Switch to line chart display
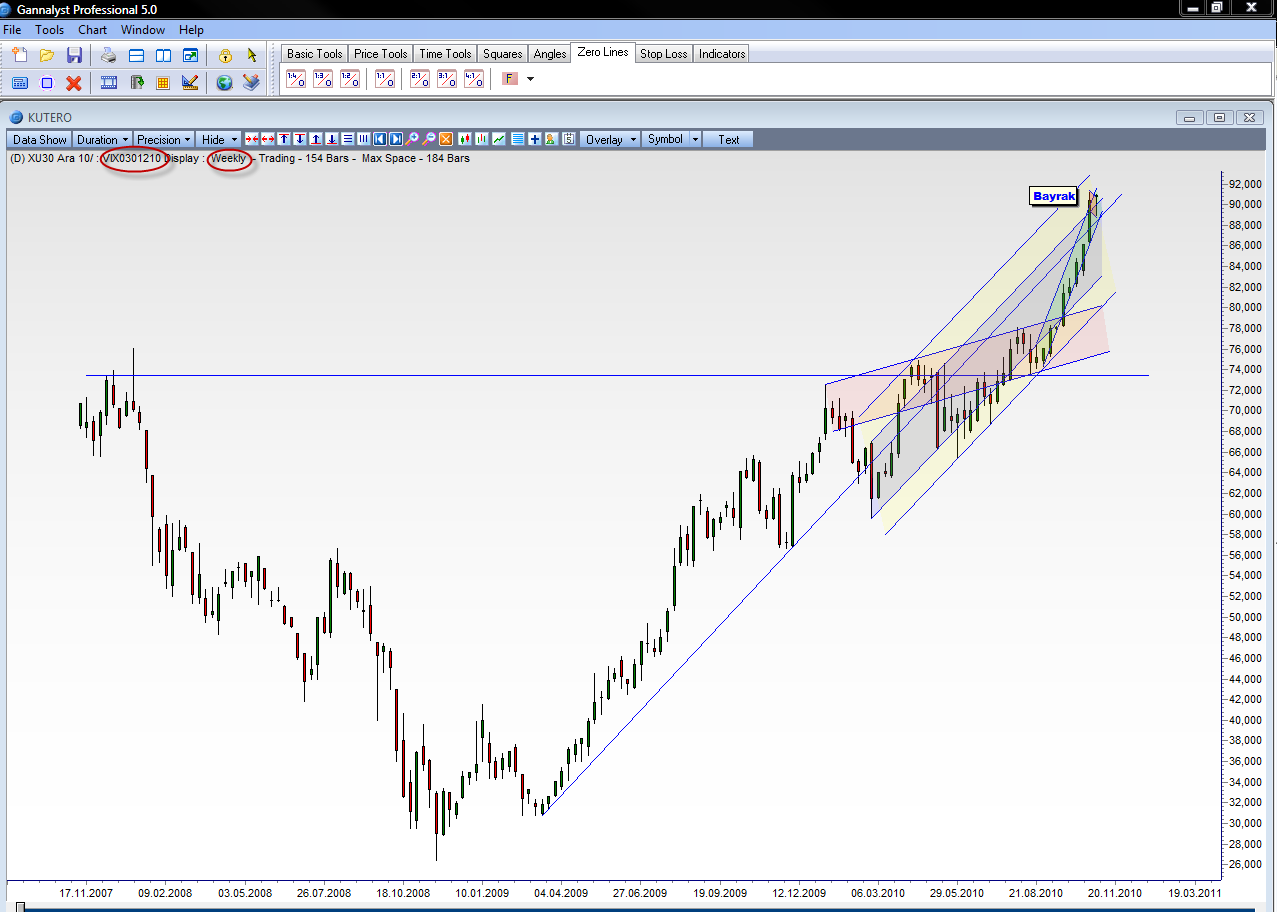This screenshot has width=1277, height=912. pyautogui.click(x=499, y=140)
